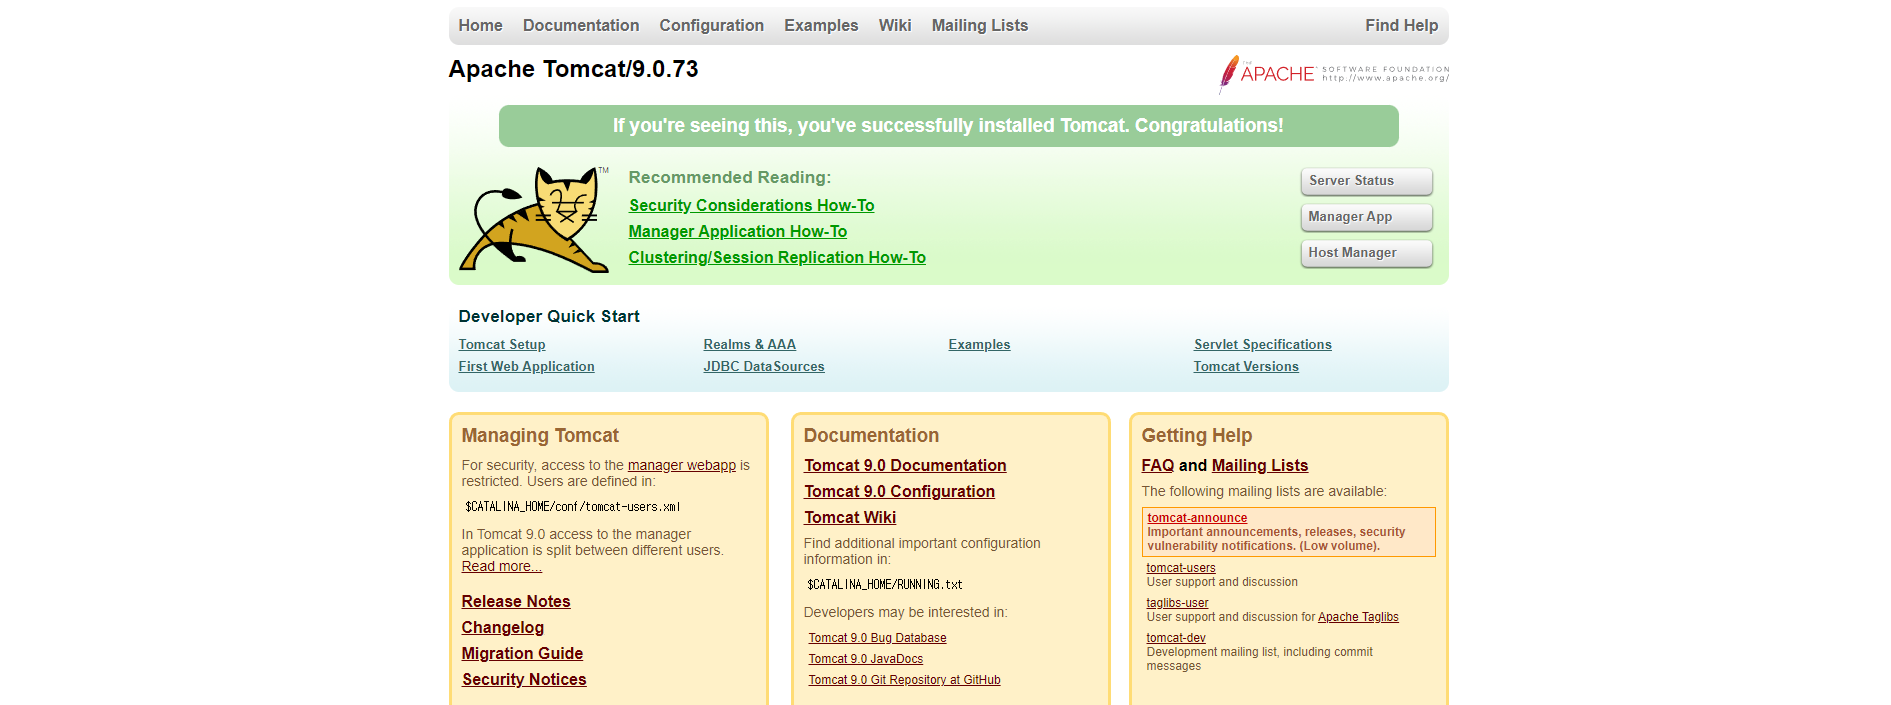1891x705 pixels.
Task: Open Clustering/Session Replication How-To link
Action: (777, 257)
